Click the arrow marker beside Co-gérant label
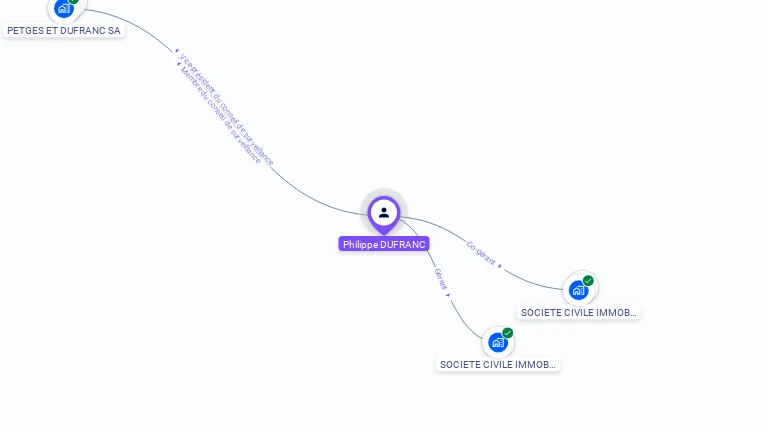 (500, 266)
